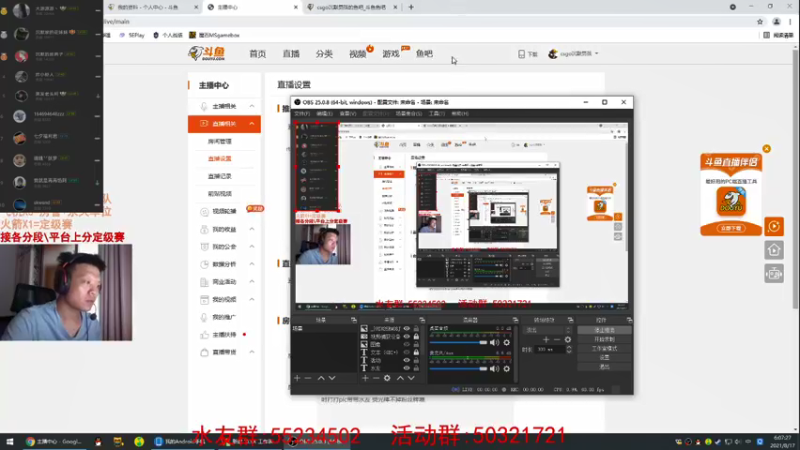Add a new source with the plus icon
800x450 pixels.
click(365, 378)
